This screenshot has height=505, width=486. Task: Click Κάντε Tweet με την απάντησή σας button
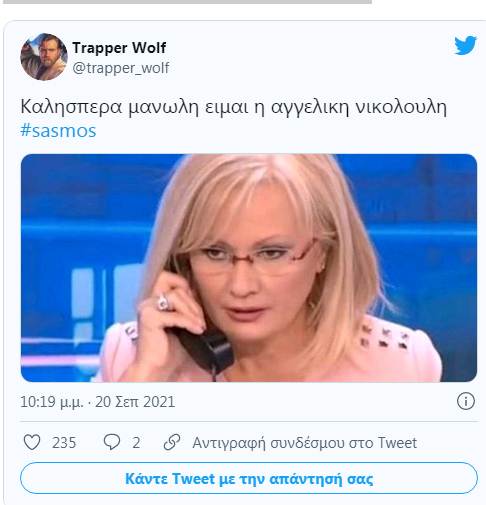(x=249, y=478)
